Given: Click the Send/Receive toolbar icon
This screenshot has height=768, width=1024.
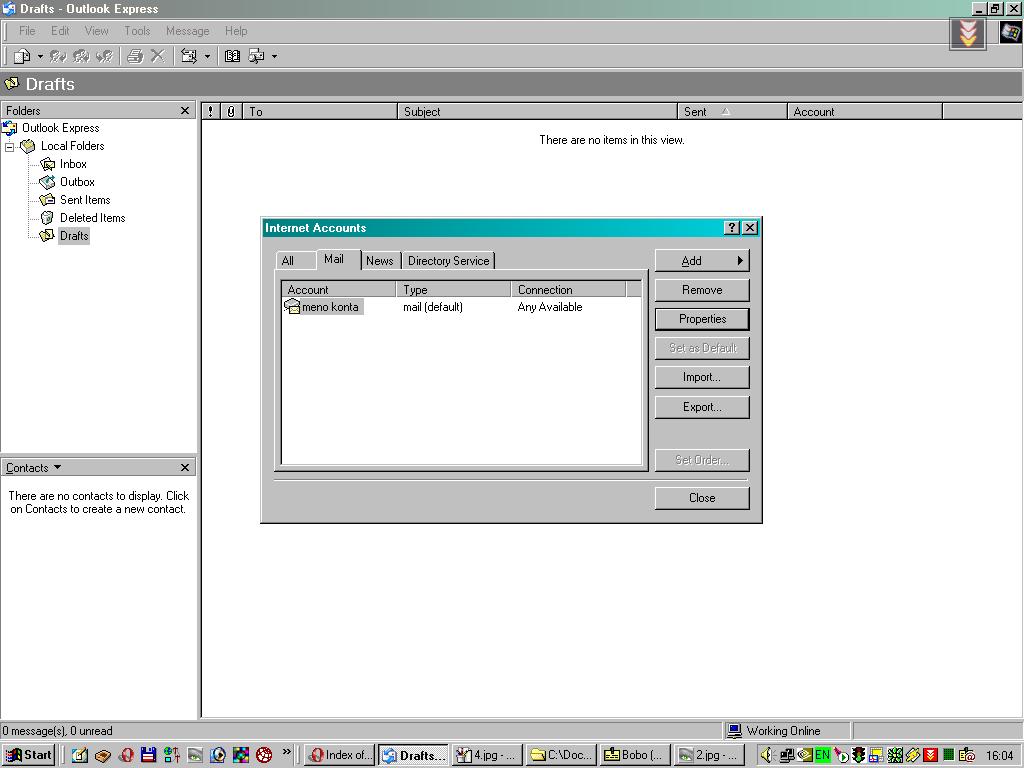Looking at the screenshot, I should pos(188,56).
